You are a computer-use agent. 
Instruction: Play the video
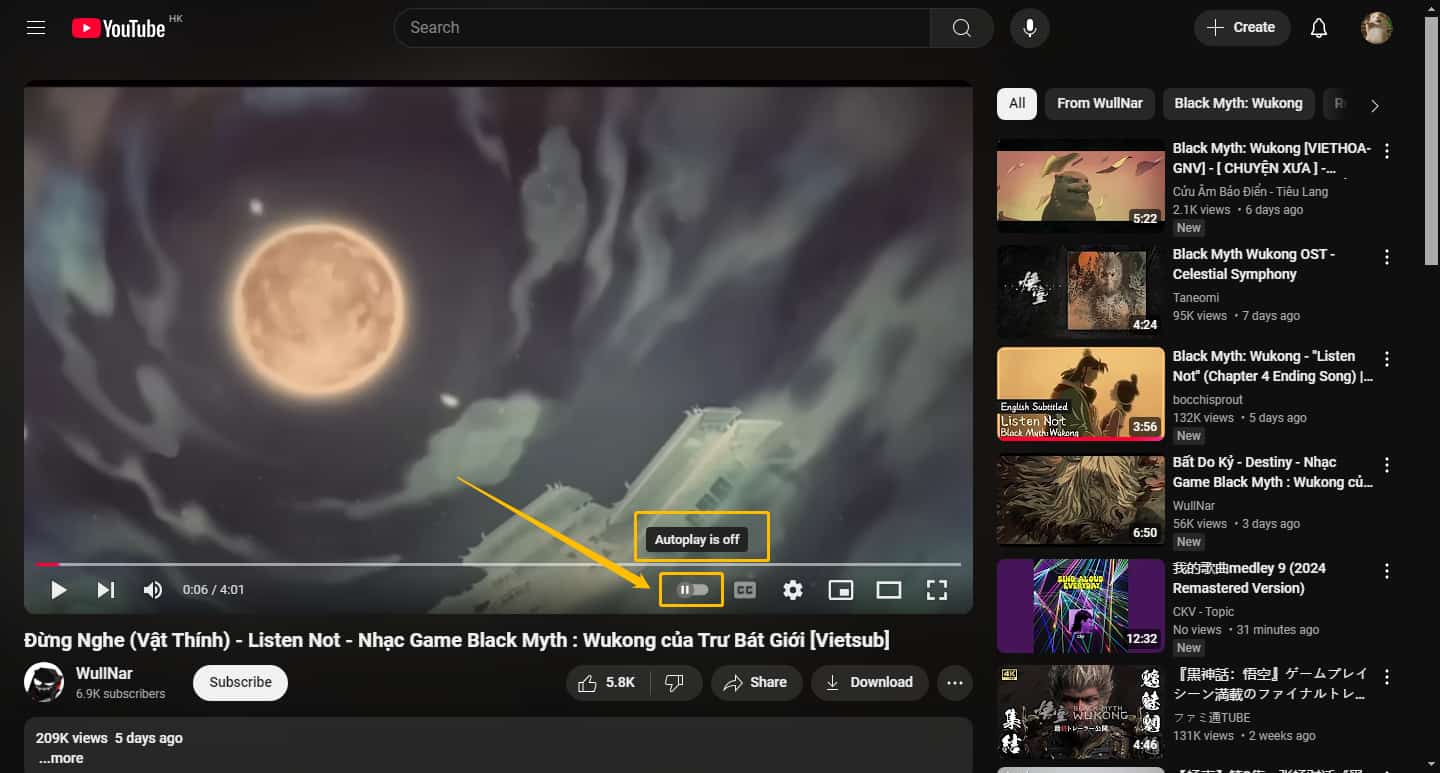coord(59,590)
